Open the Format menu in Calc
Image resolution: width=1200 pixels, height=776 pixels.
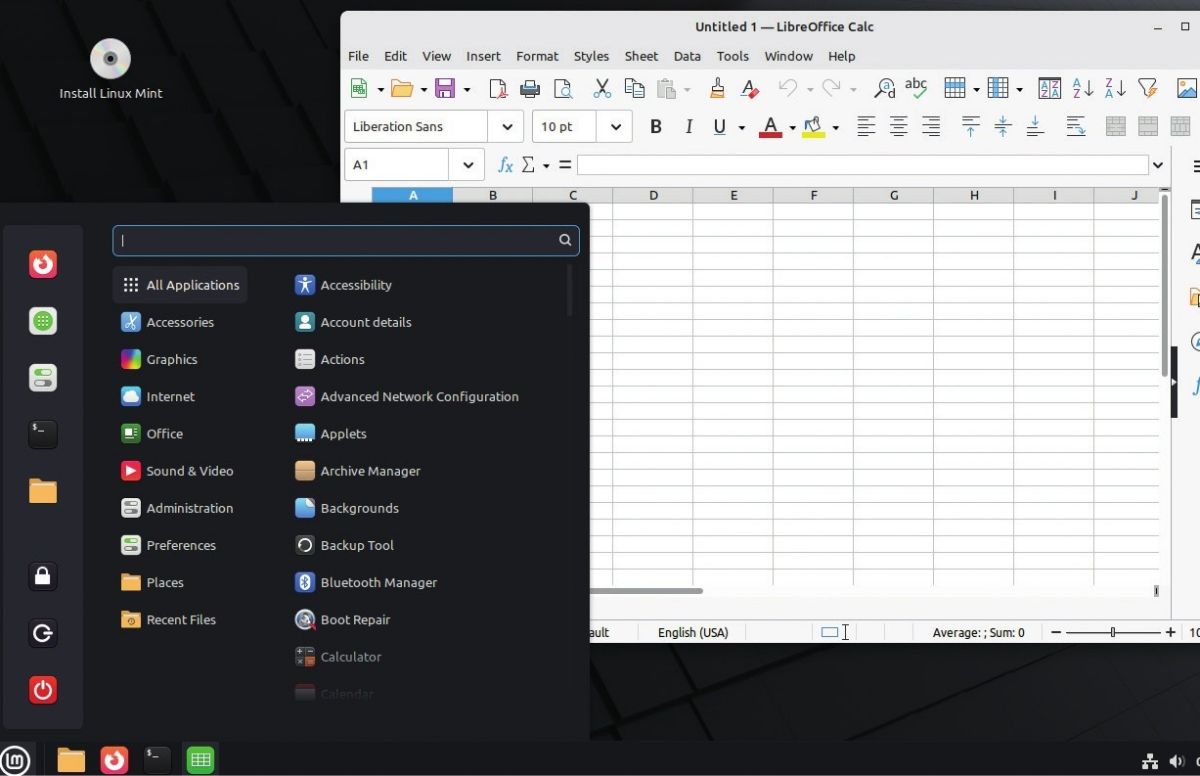pyautogui.click(x=537, y=56)
